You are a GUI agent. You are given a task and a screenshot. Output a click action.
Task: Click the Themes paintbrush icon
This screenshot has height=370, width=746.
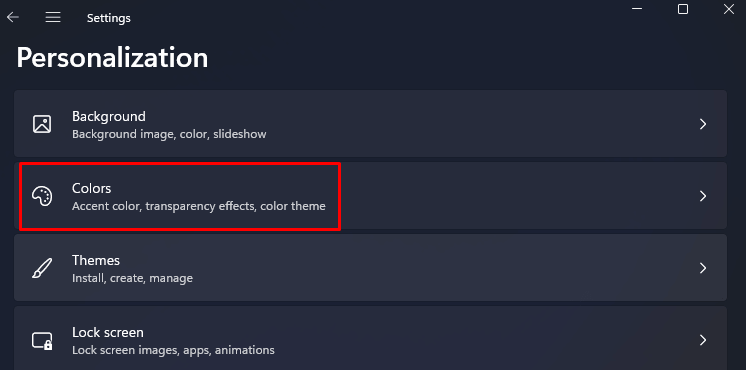pyautogui.click(x=42, y=268)
